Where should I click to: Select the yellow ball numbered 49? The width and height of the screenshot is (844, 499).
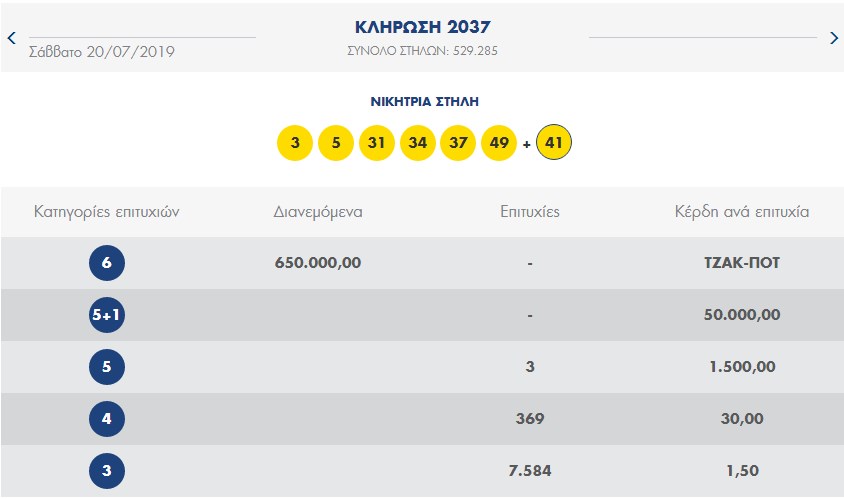coord(499,143)
